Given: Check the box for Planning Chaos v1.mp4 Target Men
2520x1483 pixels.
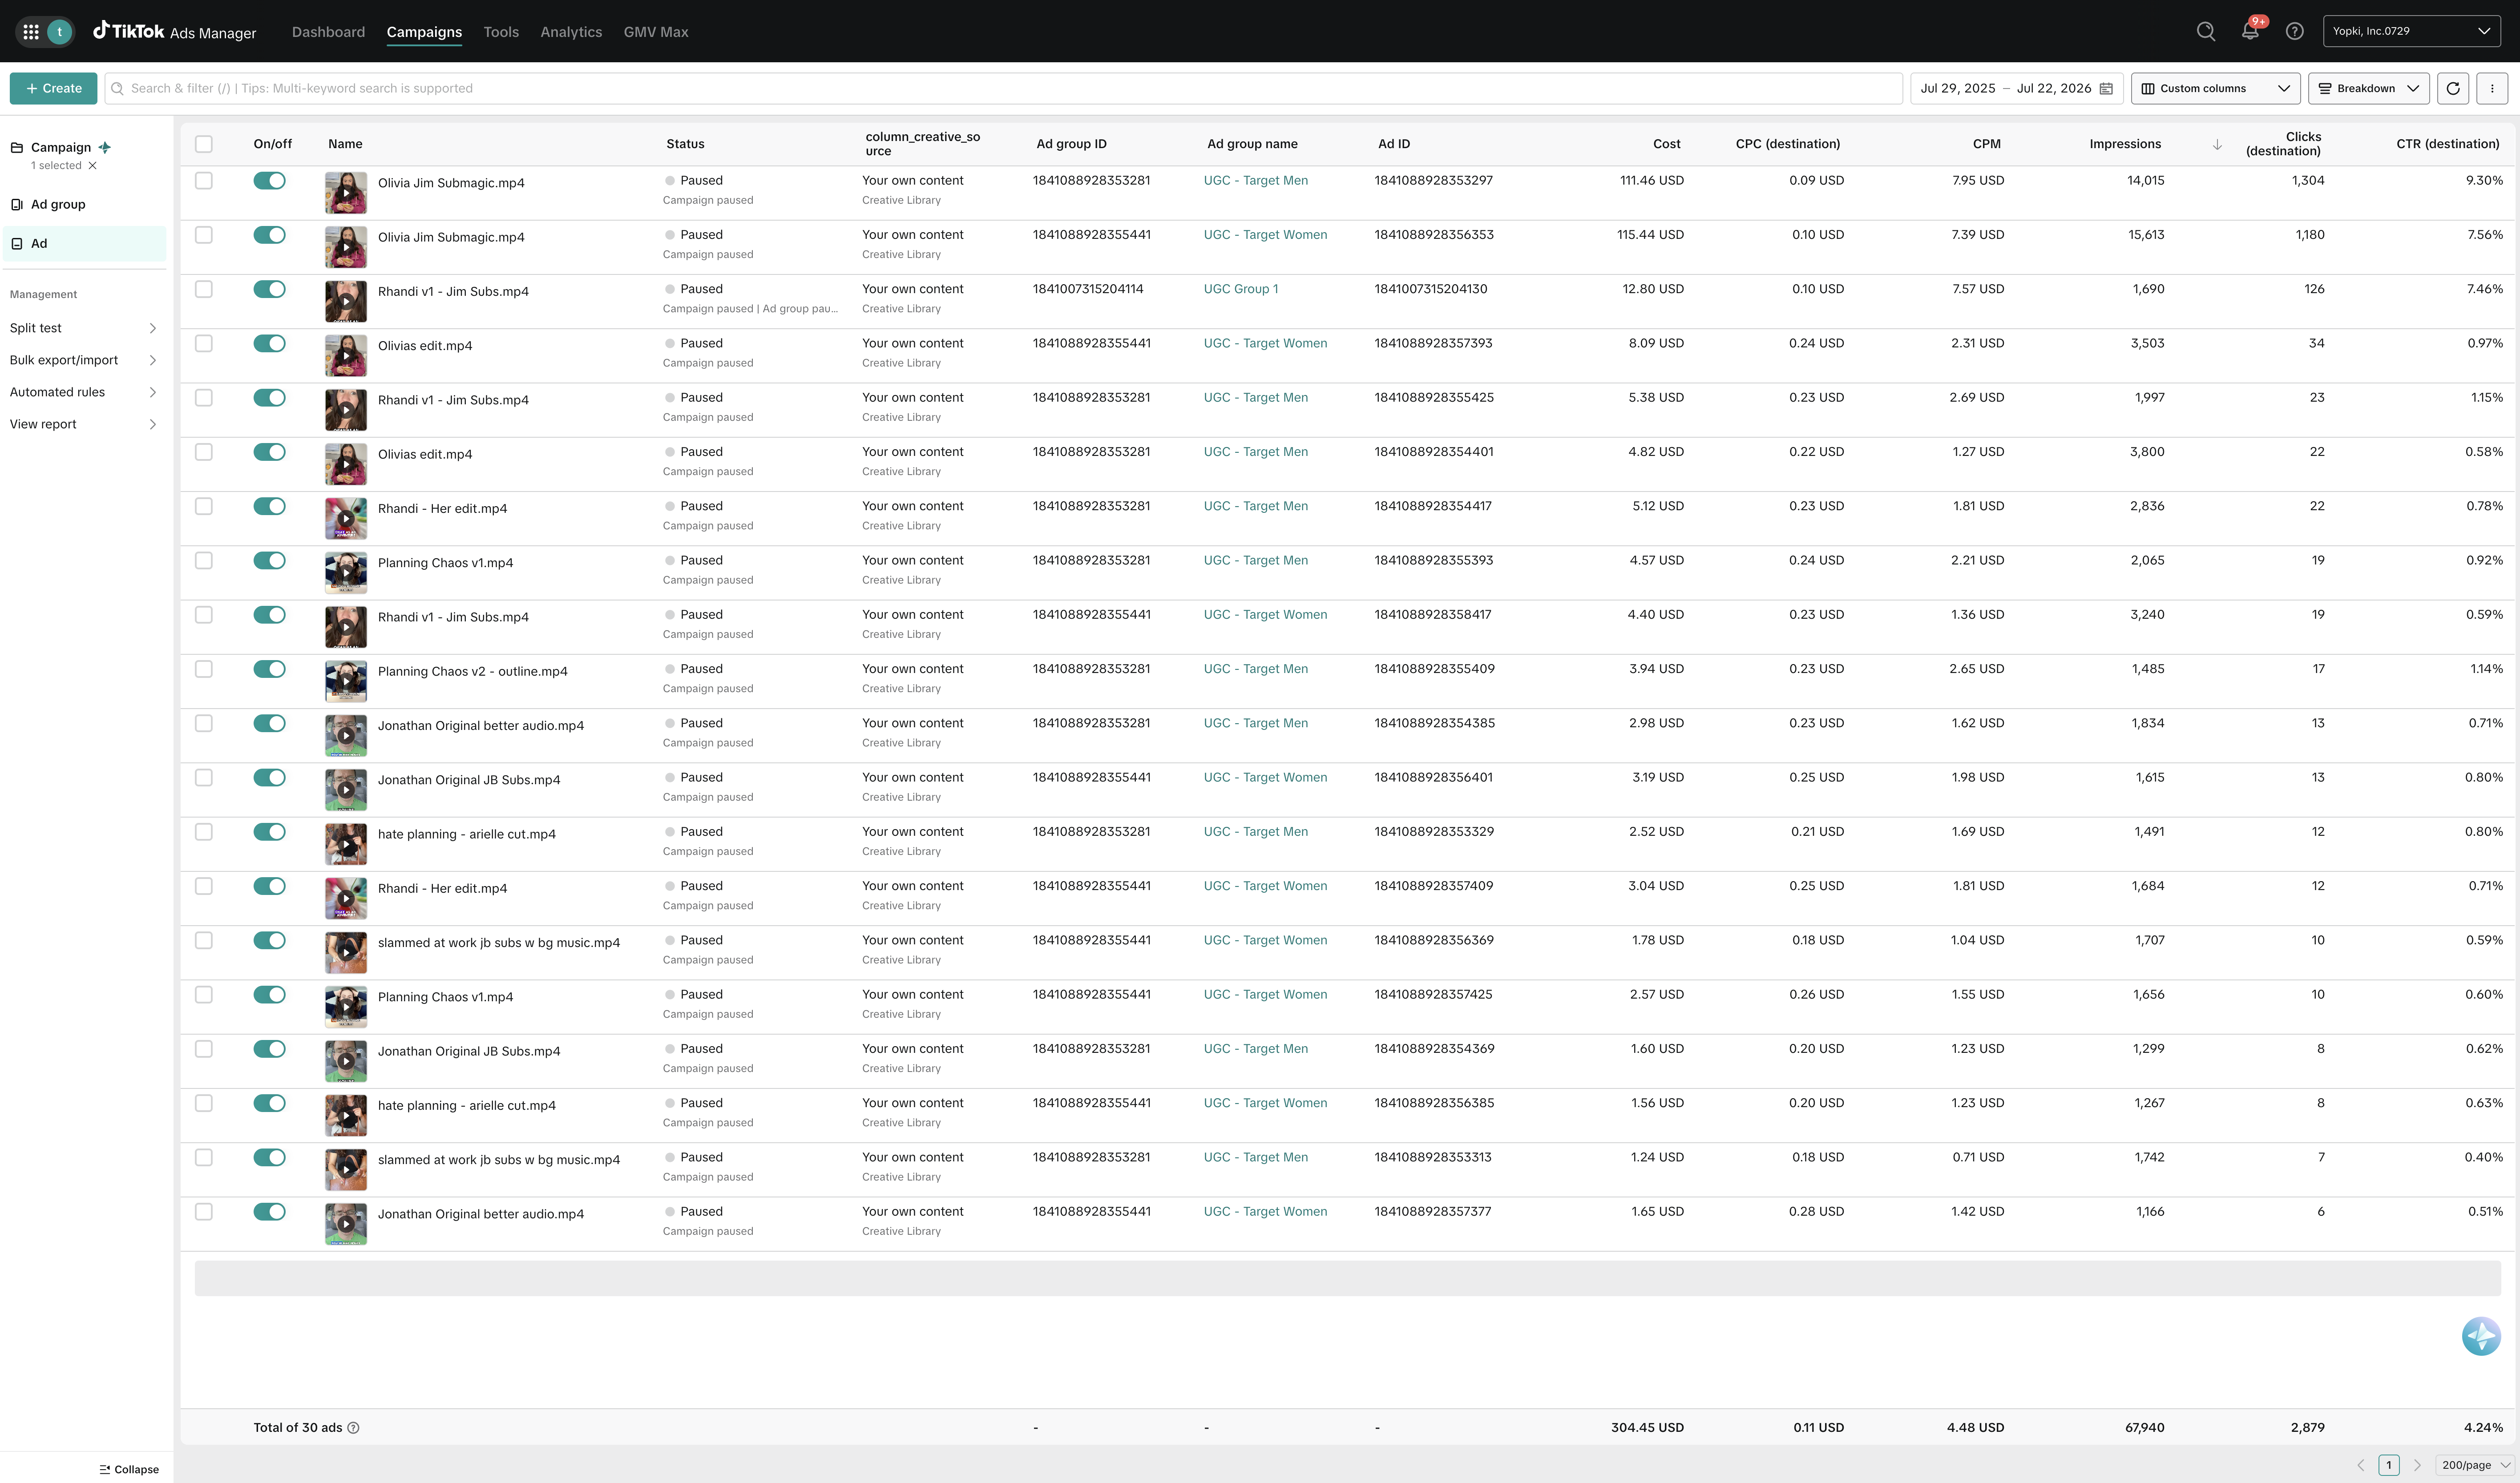Looking at the screenshot, I should tap(204, 561).
